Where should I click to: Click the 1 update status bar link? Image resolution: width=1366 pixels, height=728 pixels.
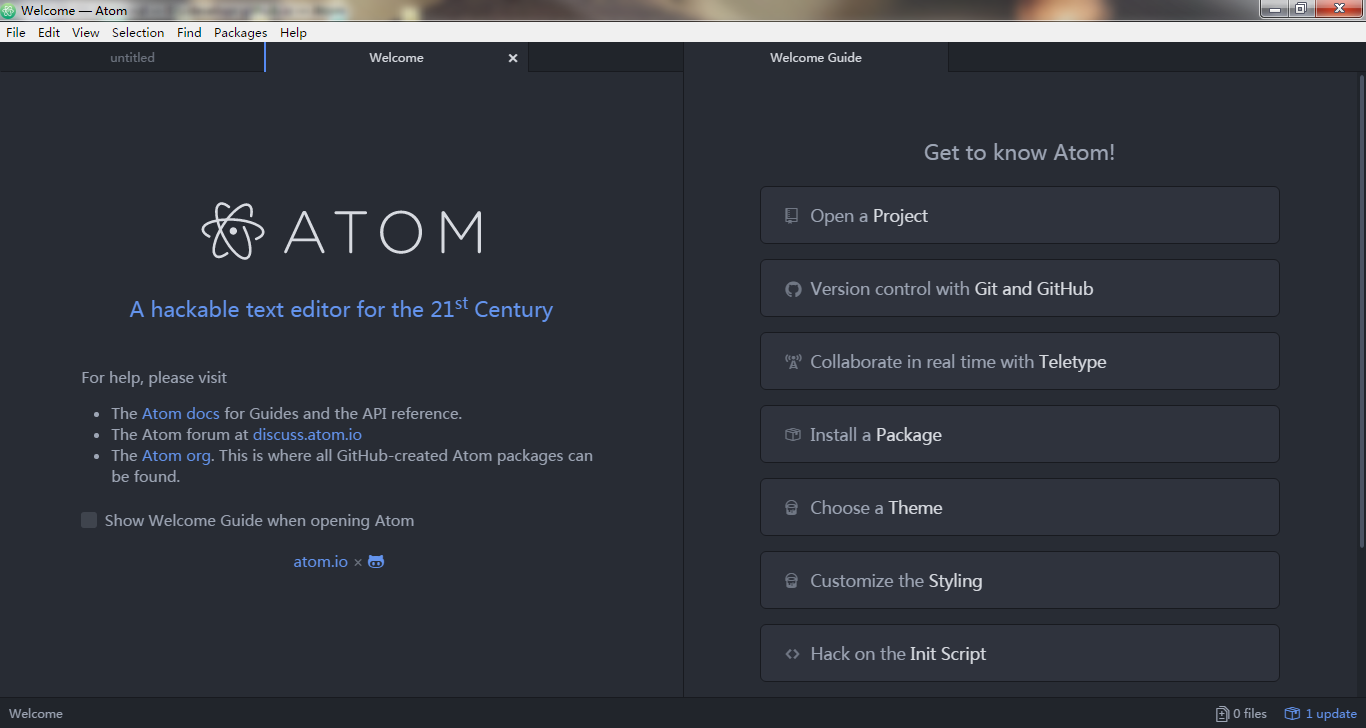click(x=1321, y=714)
